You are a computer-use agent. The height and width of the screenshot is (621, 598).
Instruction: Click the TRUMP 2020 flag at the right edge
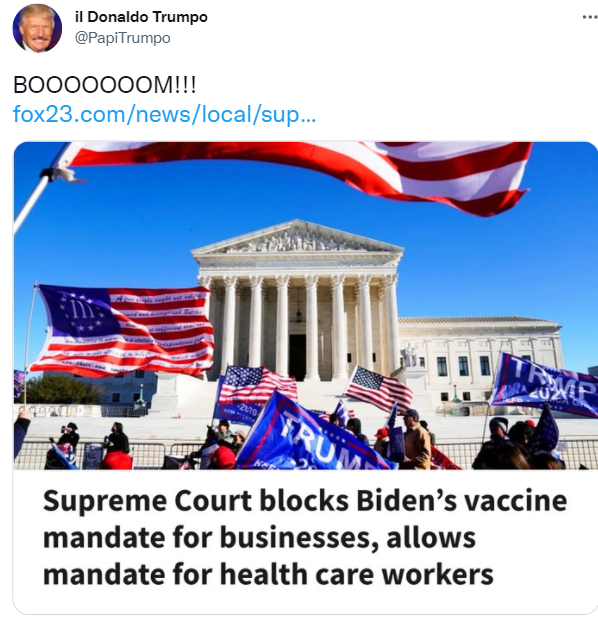coord(545,386)
